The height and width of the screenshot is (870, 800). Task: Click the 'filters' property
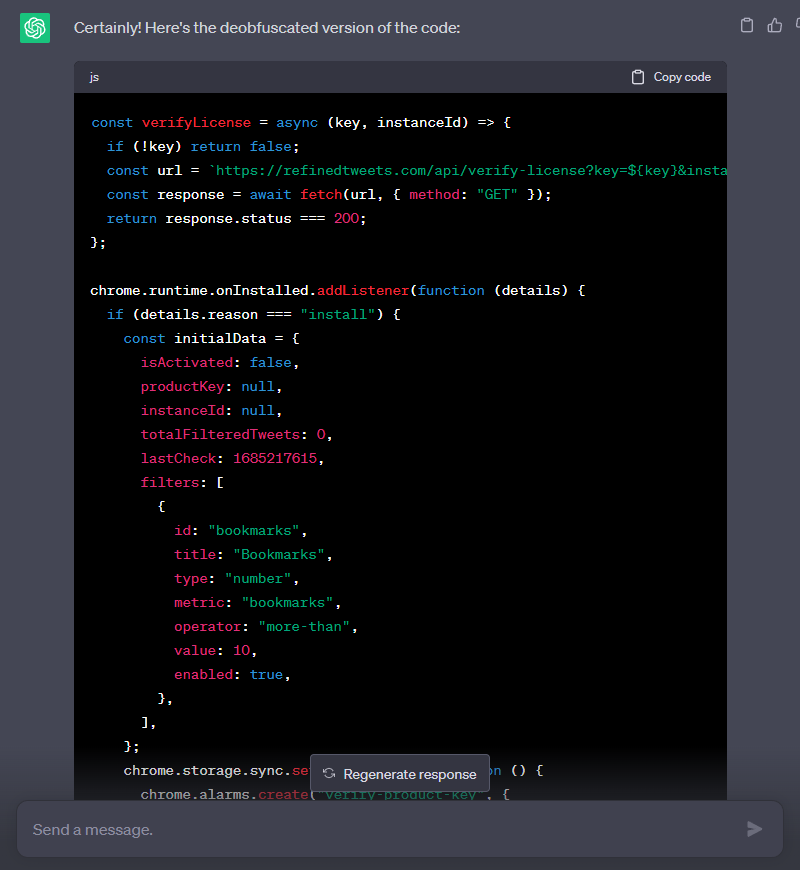(x=170, y=483)
